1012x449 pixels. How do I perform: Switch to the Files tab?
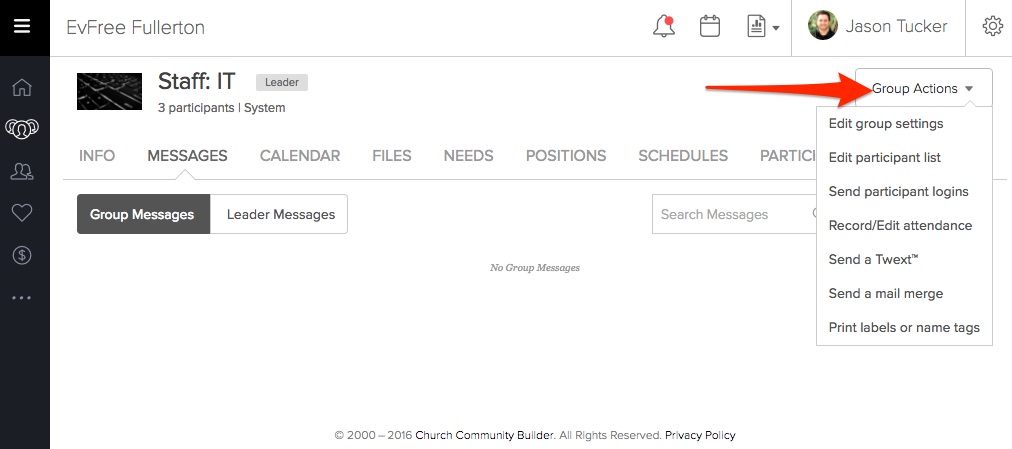tap(391, 156)
